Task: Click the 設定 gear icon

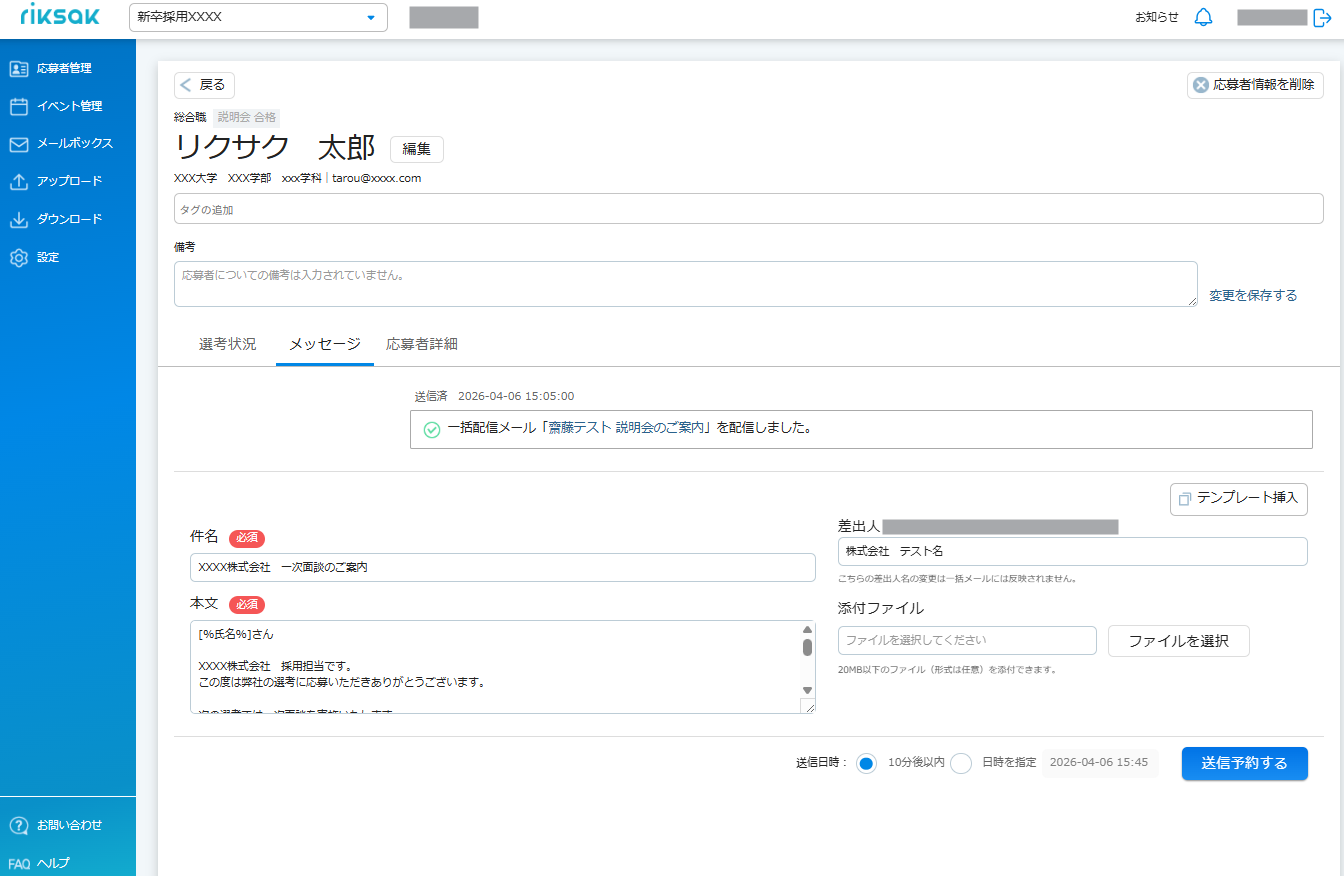Action: 18,258
